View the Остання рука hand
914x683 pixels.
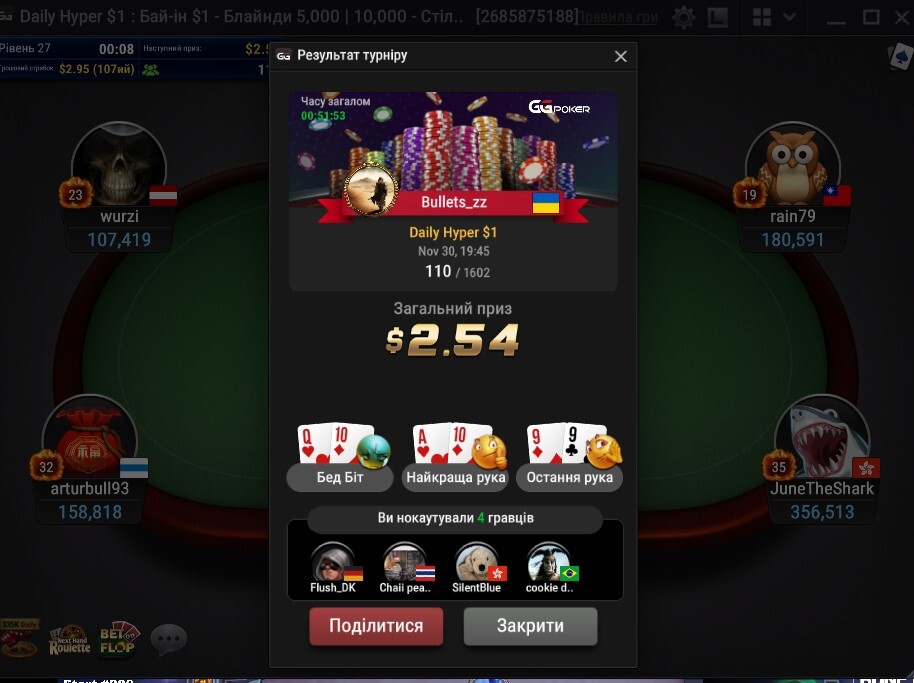pos(570,457)
